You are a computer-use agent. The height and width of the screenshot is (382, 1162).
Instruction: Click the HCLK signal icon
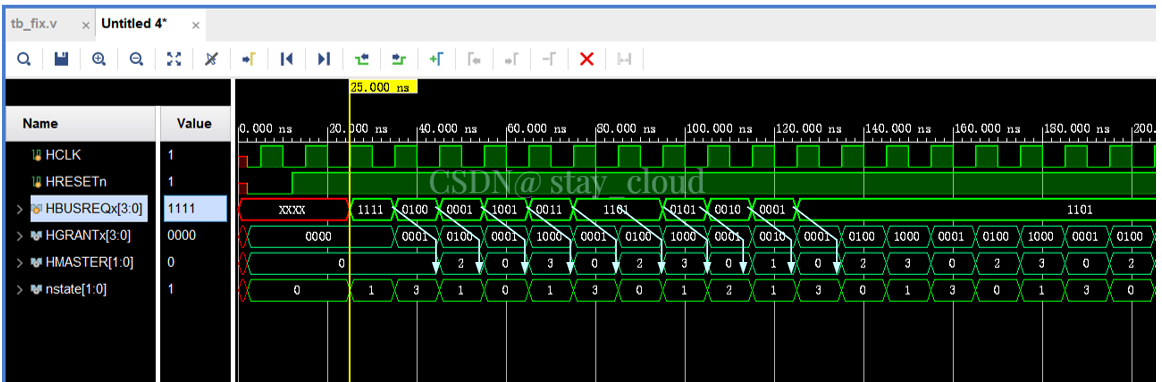[x=36, y=156]
